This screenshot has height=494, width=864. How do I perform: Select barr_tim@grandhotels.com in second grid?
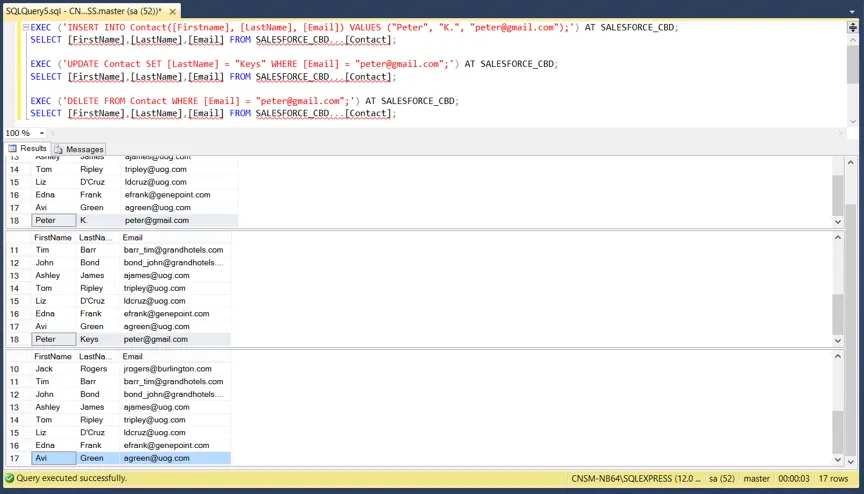[175, 250]
